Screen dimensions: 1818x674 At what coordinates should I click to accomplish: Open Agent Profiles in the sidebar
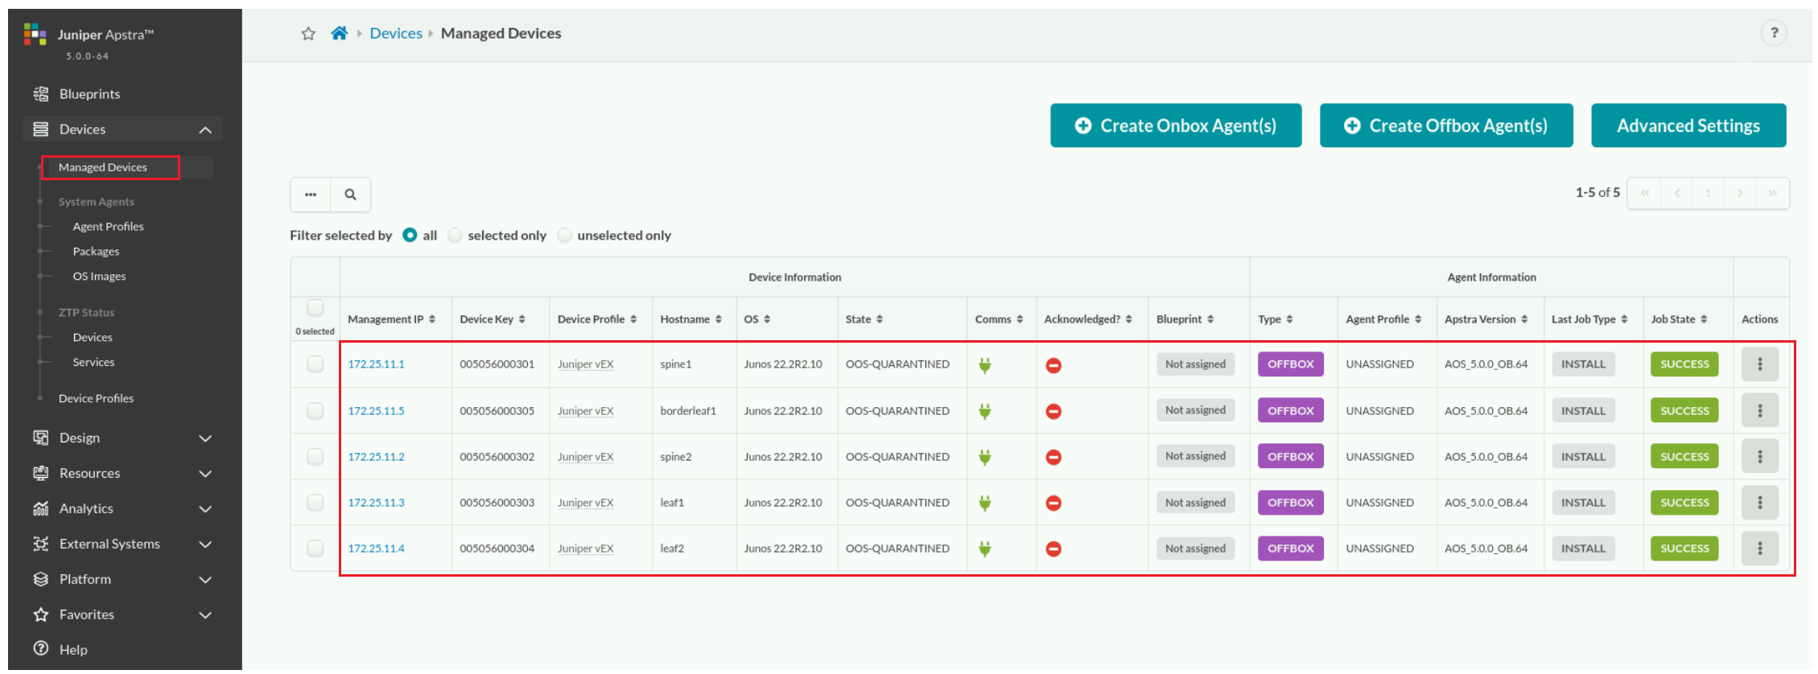click(108, 227)
